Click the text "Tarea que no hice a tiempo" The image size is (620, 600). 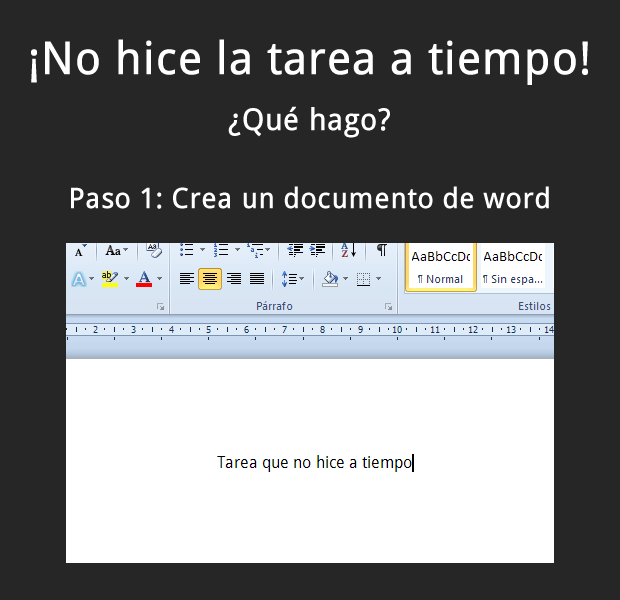tap(315, 462)
